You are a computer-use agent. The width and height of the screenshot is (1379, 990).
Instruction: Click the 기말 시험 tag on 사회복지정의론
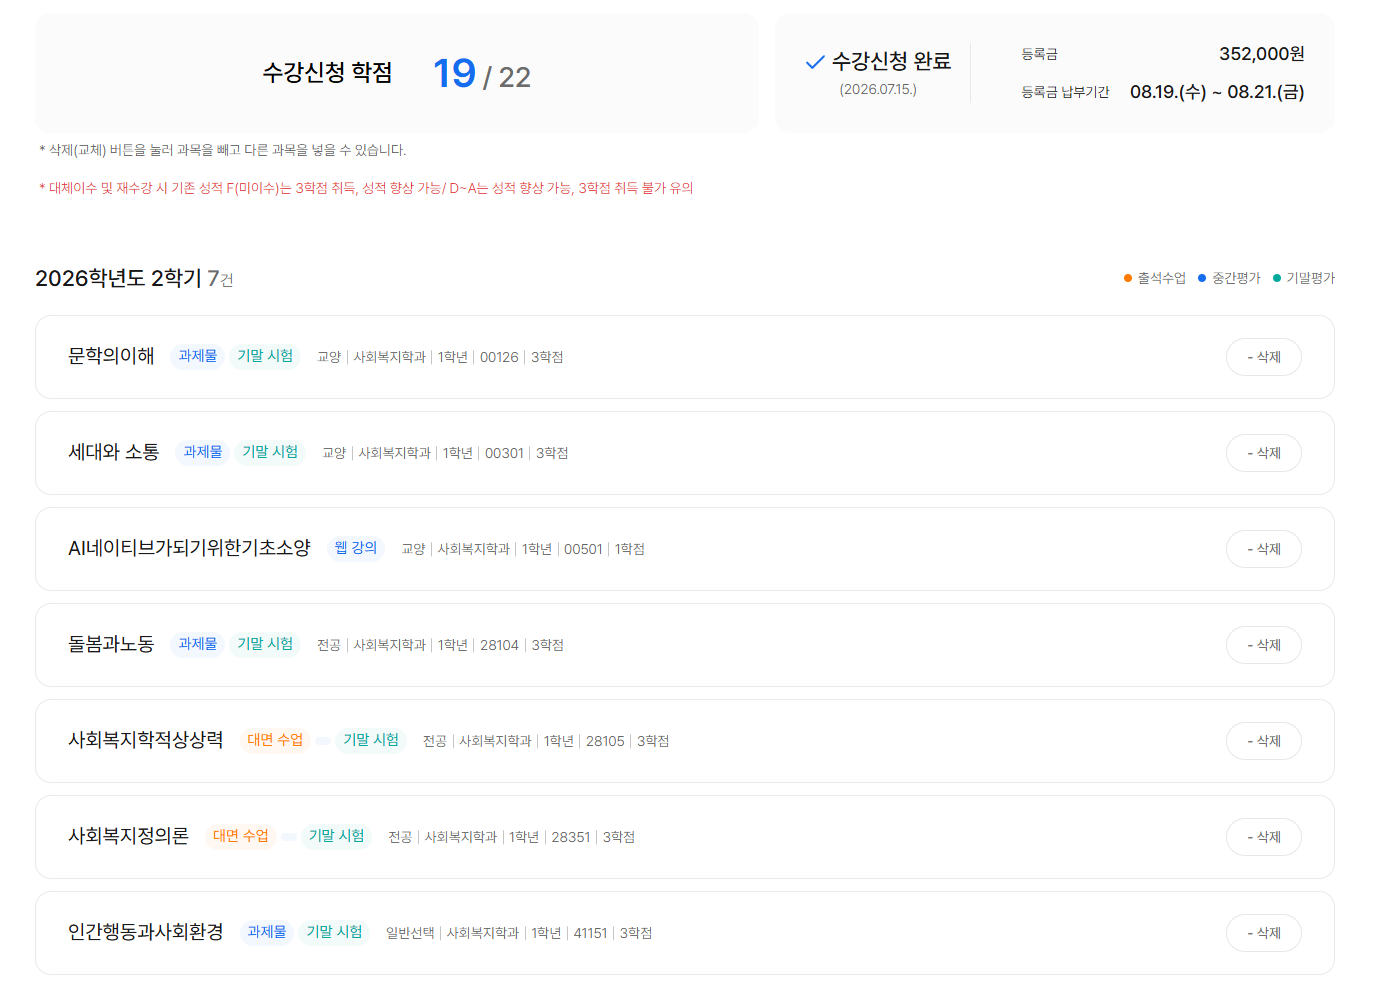[337, 836]
